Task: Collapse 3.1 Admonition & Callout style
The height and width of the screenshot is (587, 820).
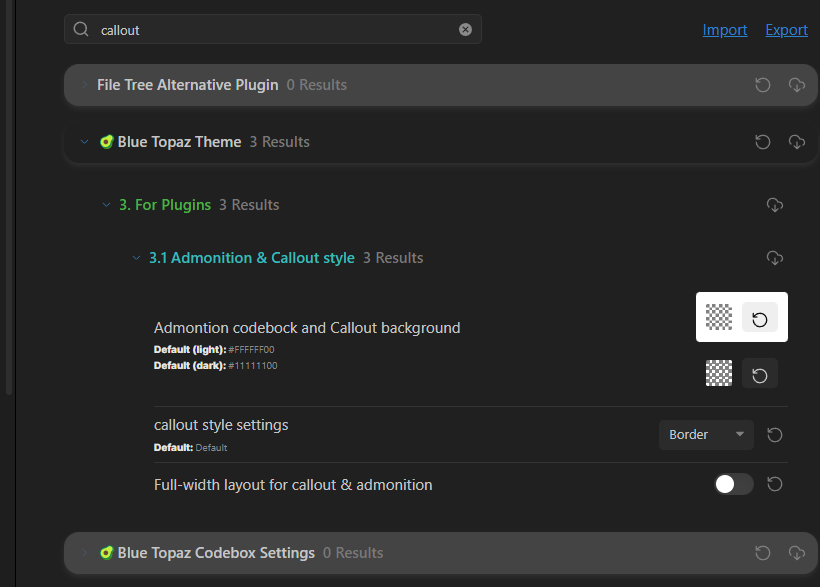Action: coord(137,258)
